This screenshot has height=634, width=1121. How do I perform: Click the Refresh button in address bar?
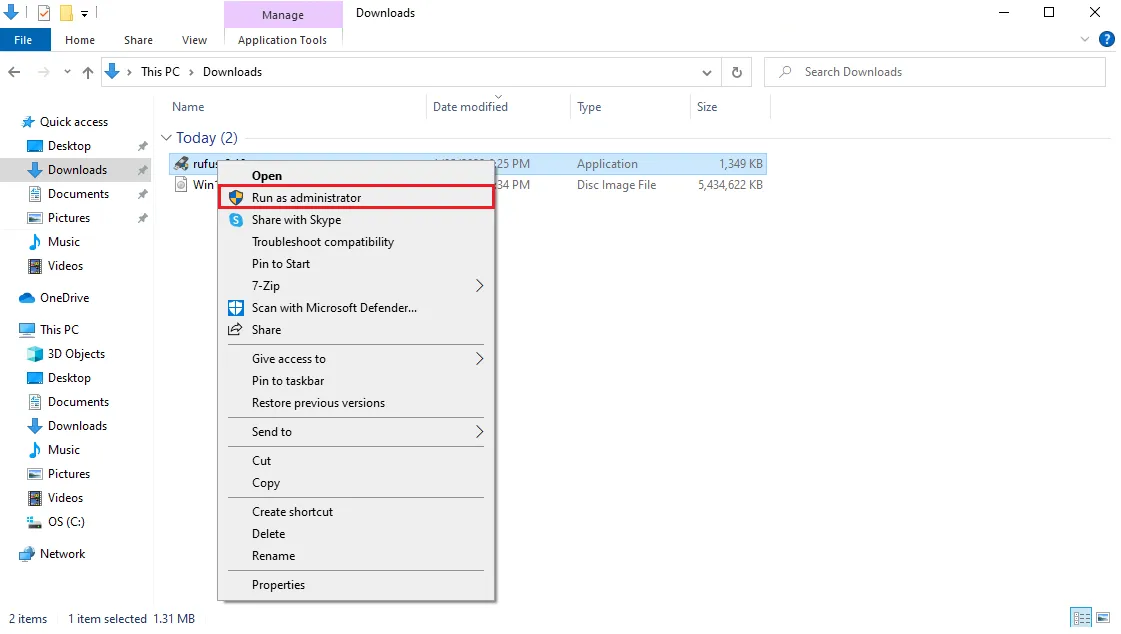(736, 72)
